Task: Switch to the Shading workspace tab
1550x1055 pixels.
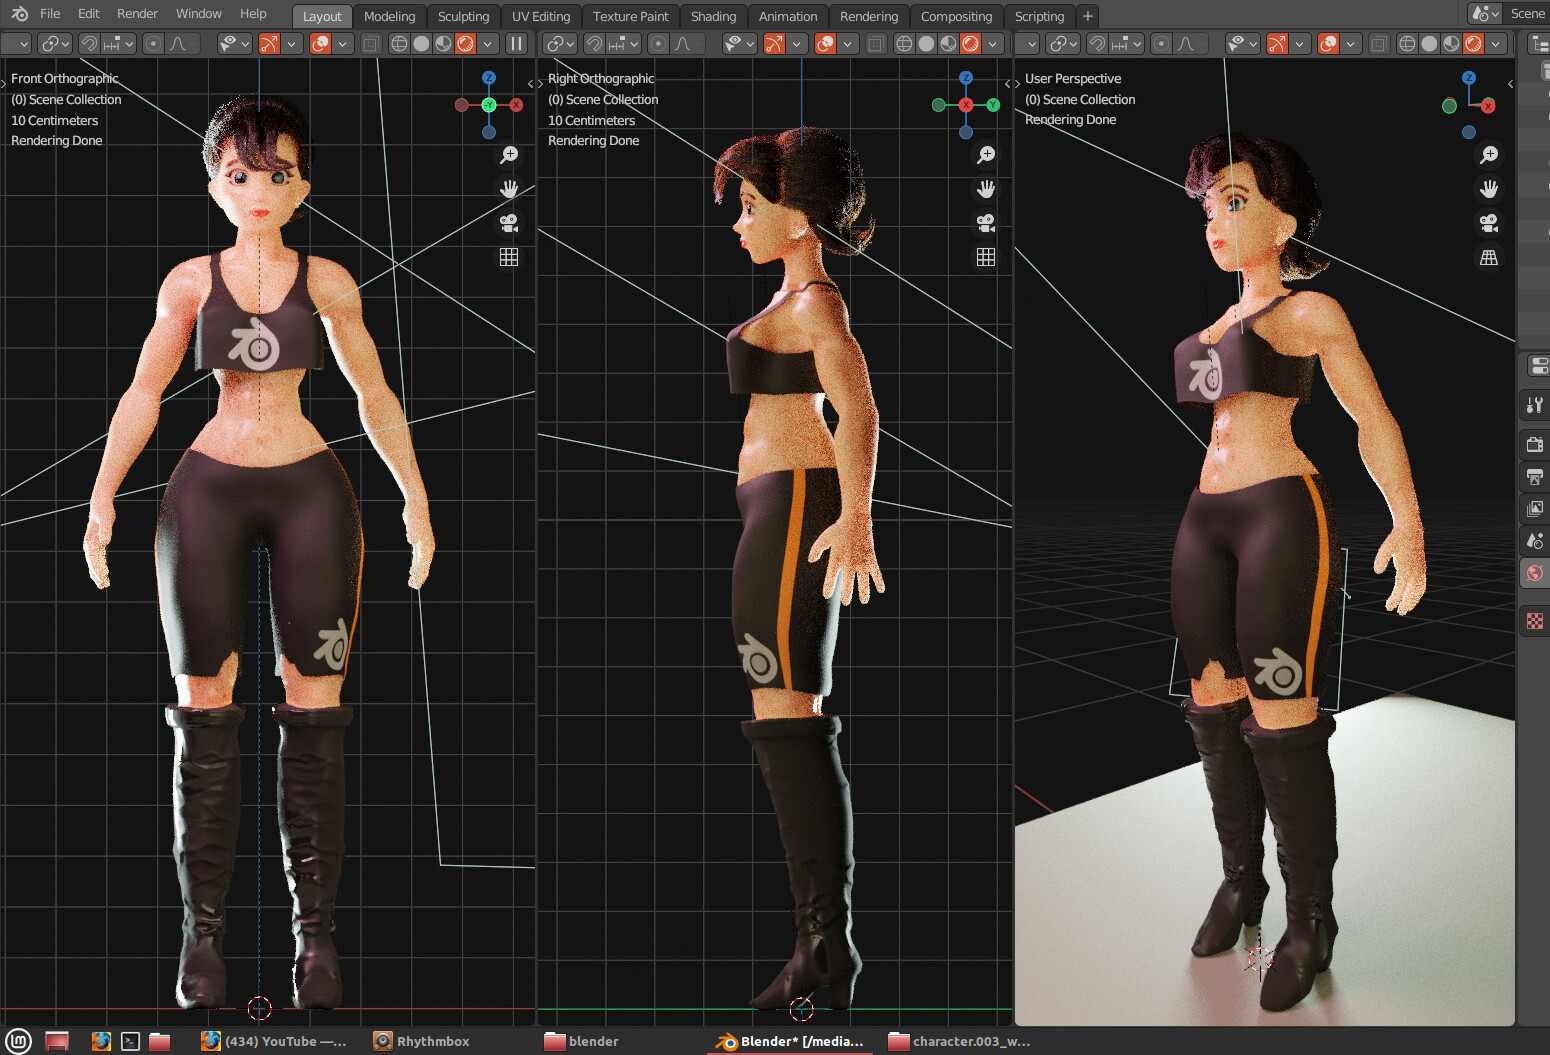Action: (x=713, y=16)
